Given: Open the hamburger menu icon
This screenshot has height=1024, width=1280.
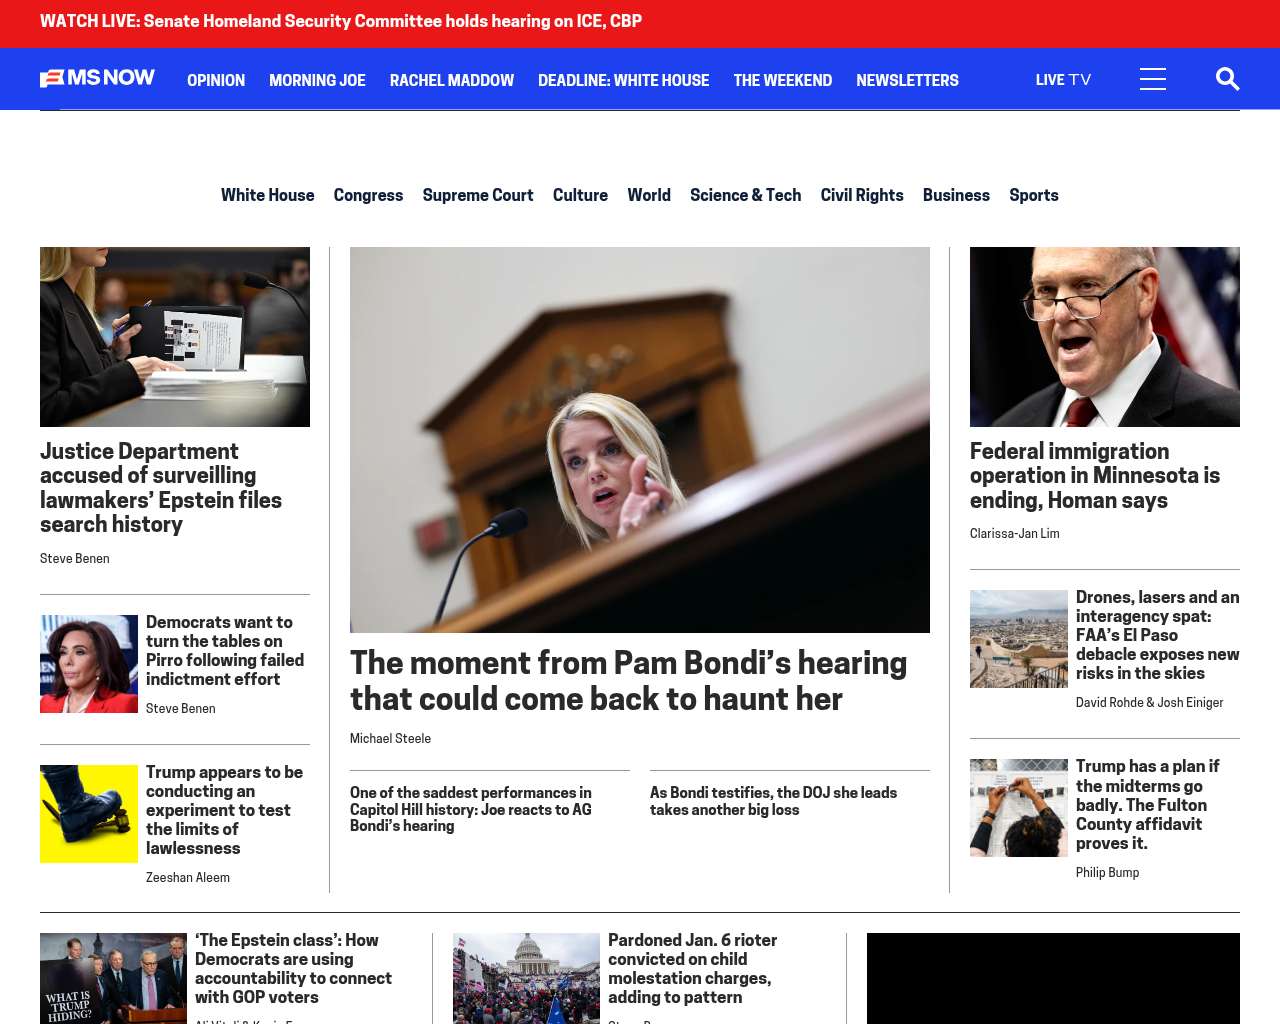Looking at the screenshot, I should (x=1153, y=79).
